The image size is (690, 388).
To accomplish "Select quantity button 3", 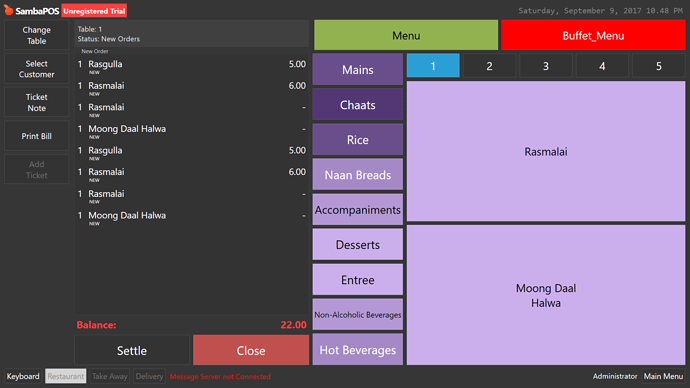I will [546, 66].
